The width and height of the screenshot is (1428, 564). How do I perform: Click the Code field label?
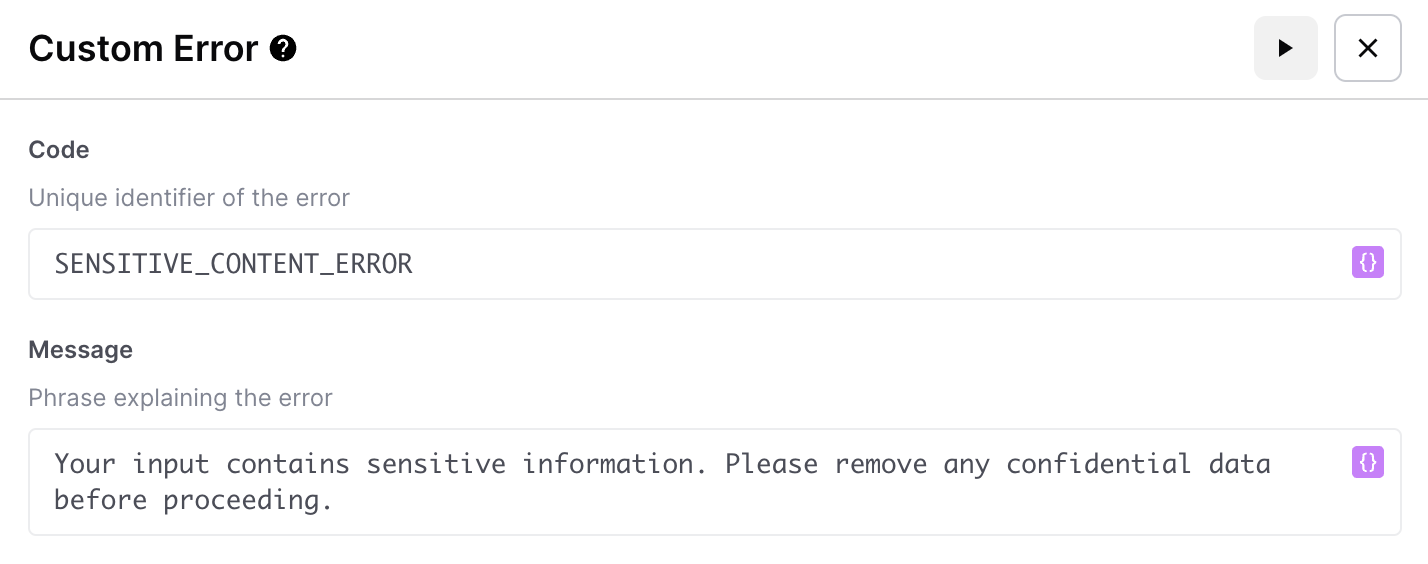(59, 150)
